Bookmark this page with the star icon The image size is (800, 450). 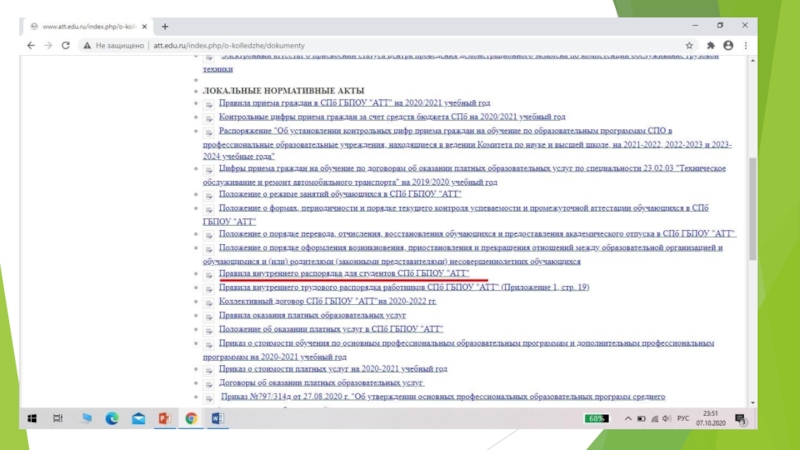689,45
